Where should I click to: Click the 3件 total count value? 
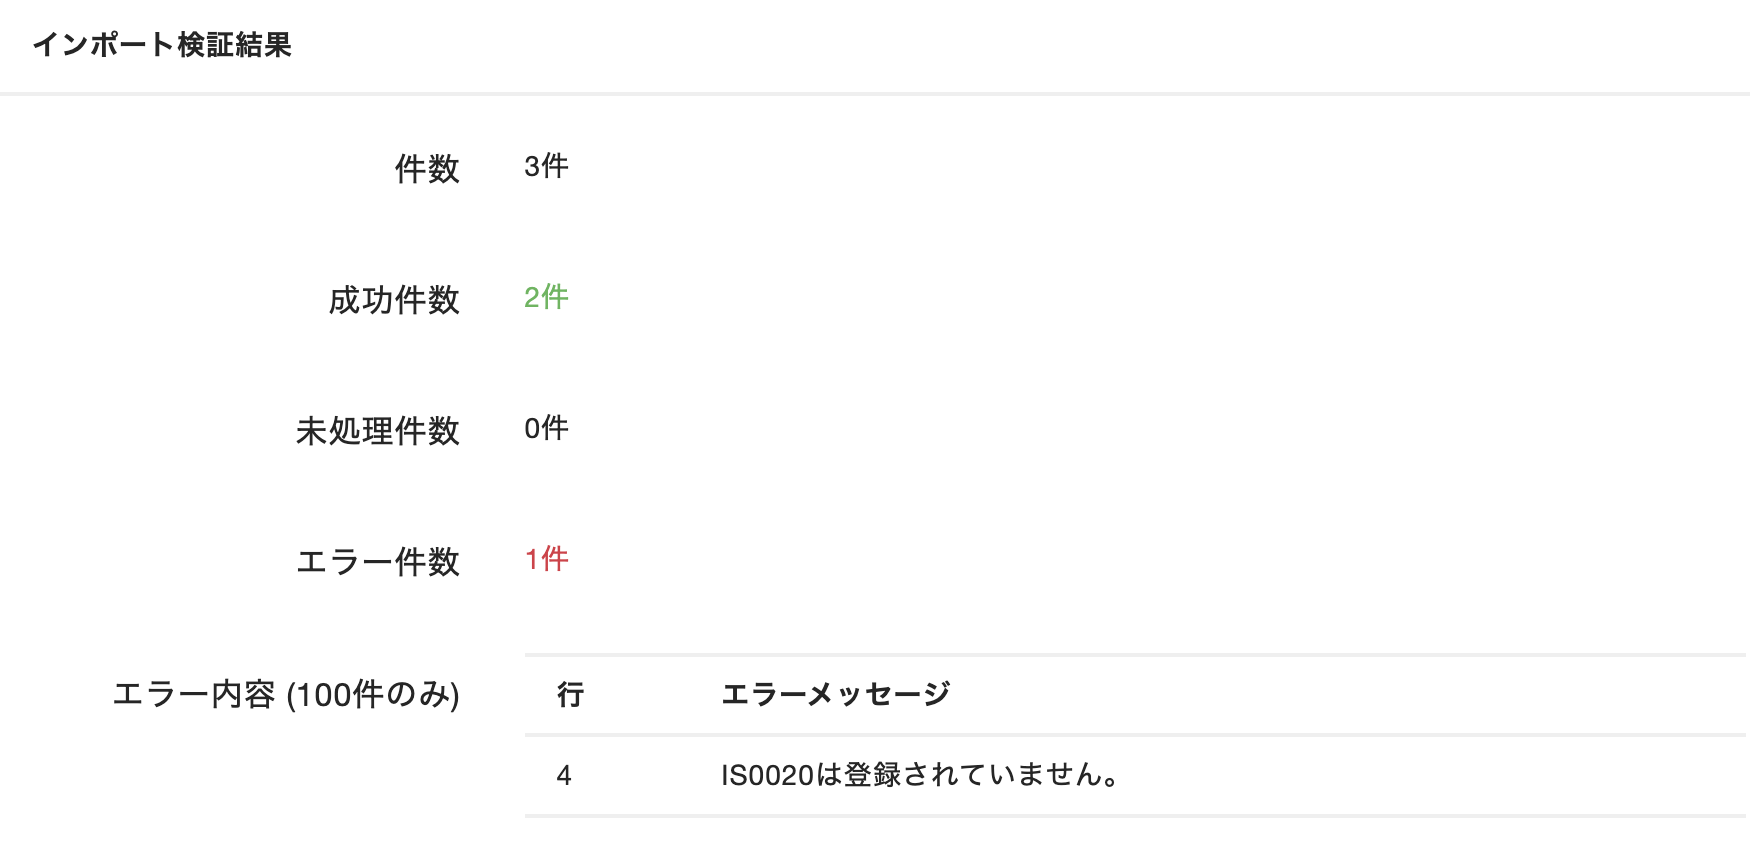[546, 166]
